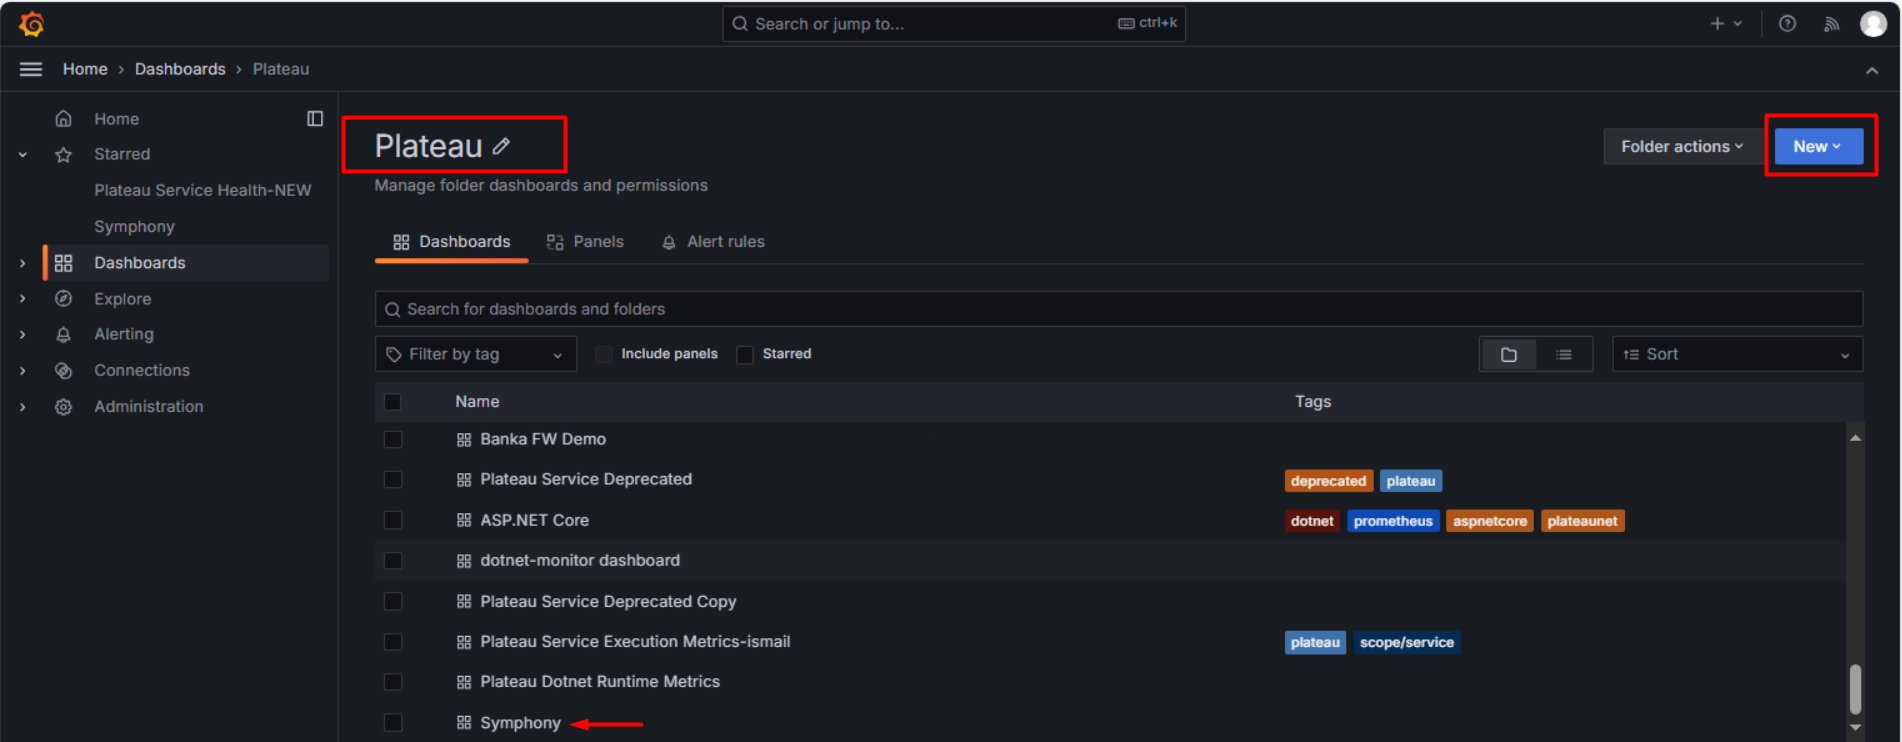Select the Dashboards tab

pos(451,242)
